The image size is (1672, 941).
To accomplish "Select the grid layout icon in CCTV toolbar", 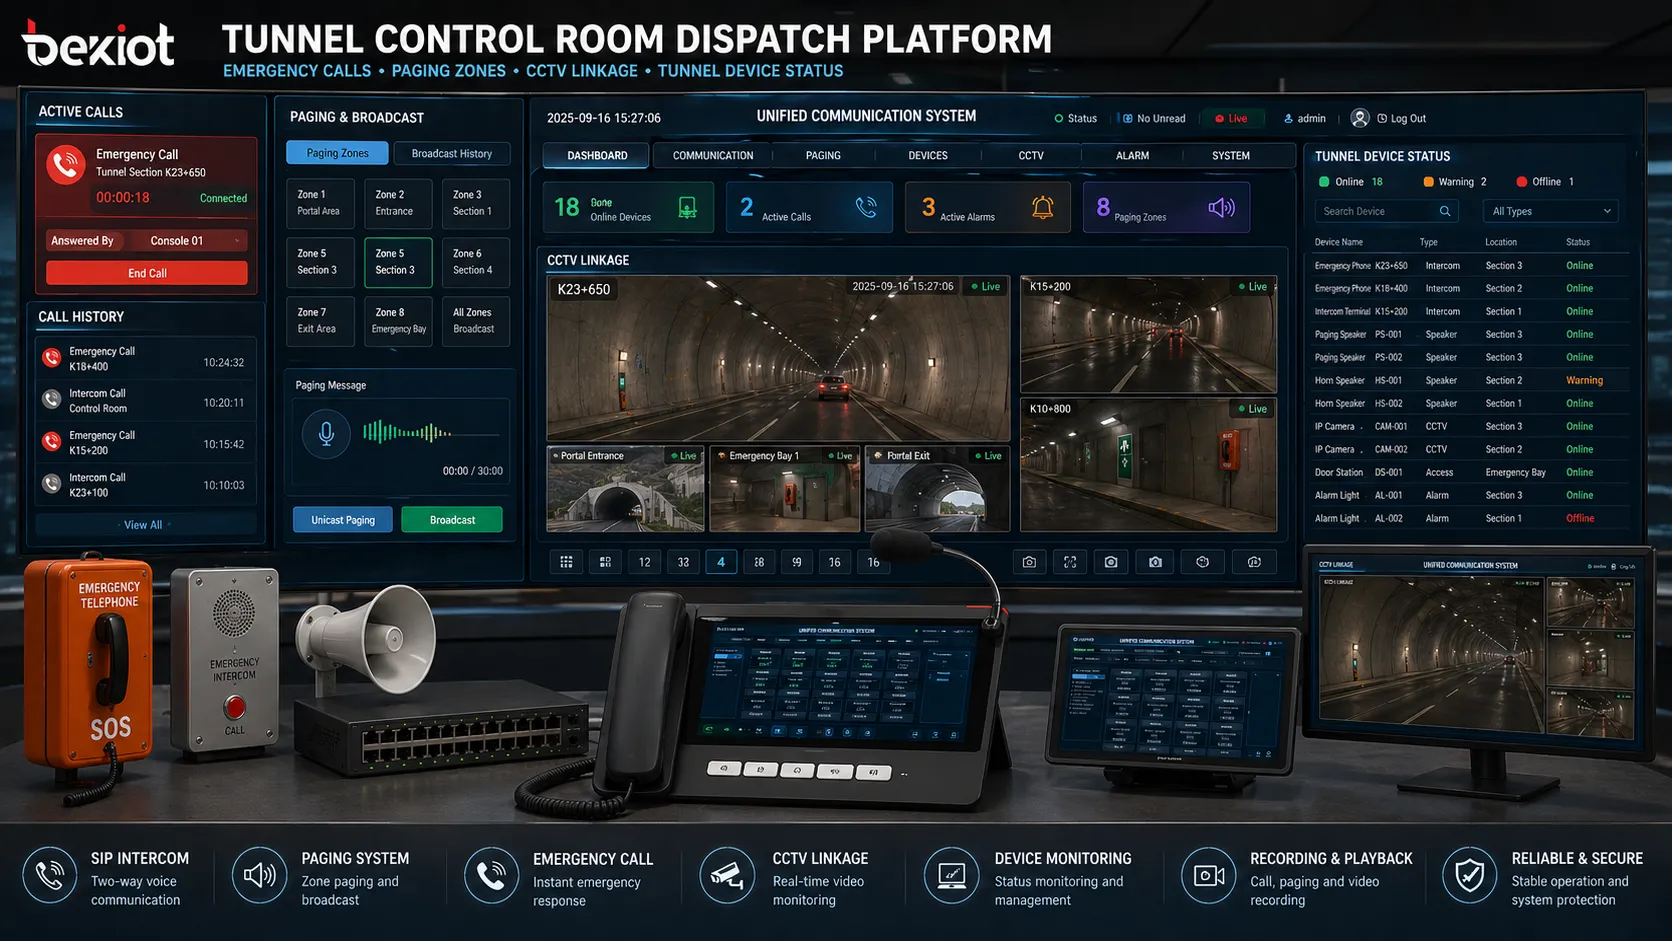I will (x=566, y=561).
